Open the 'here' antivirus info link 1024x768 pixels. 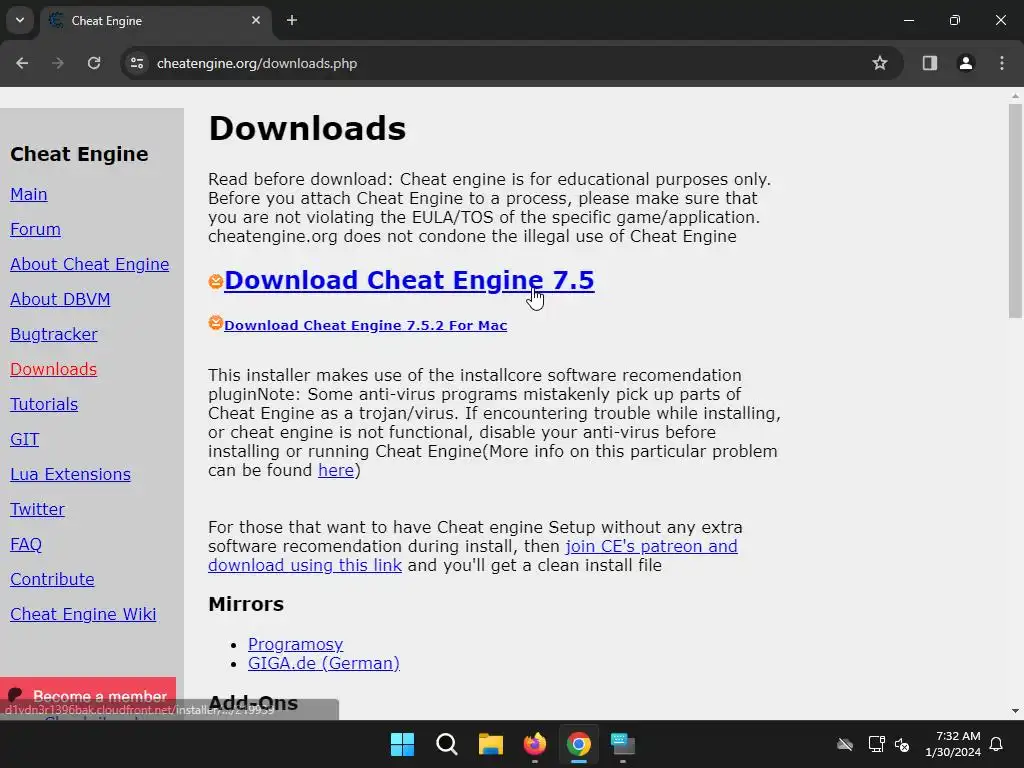pos(336,470)
